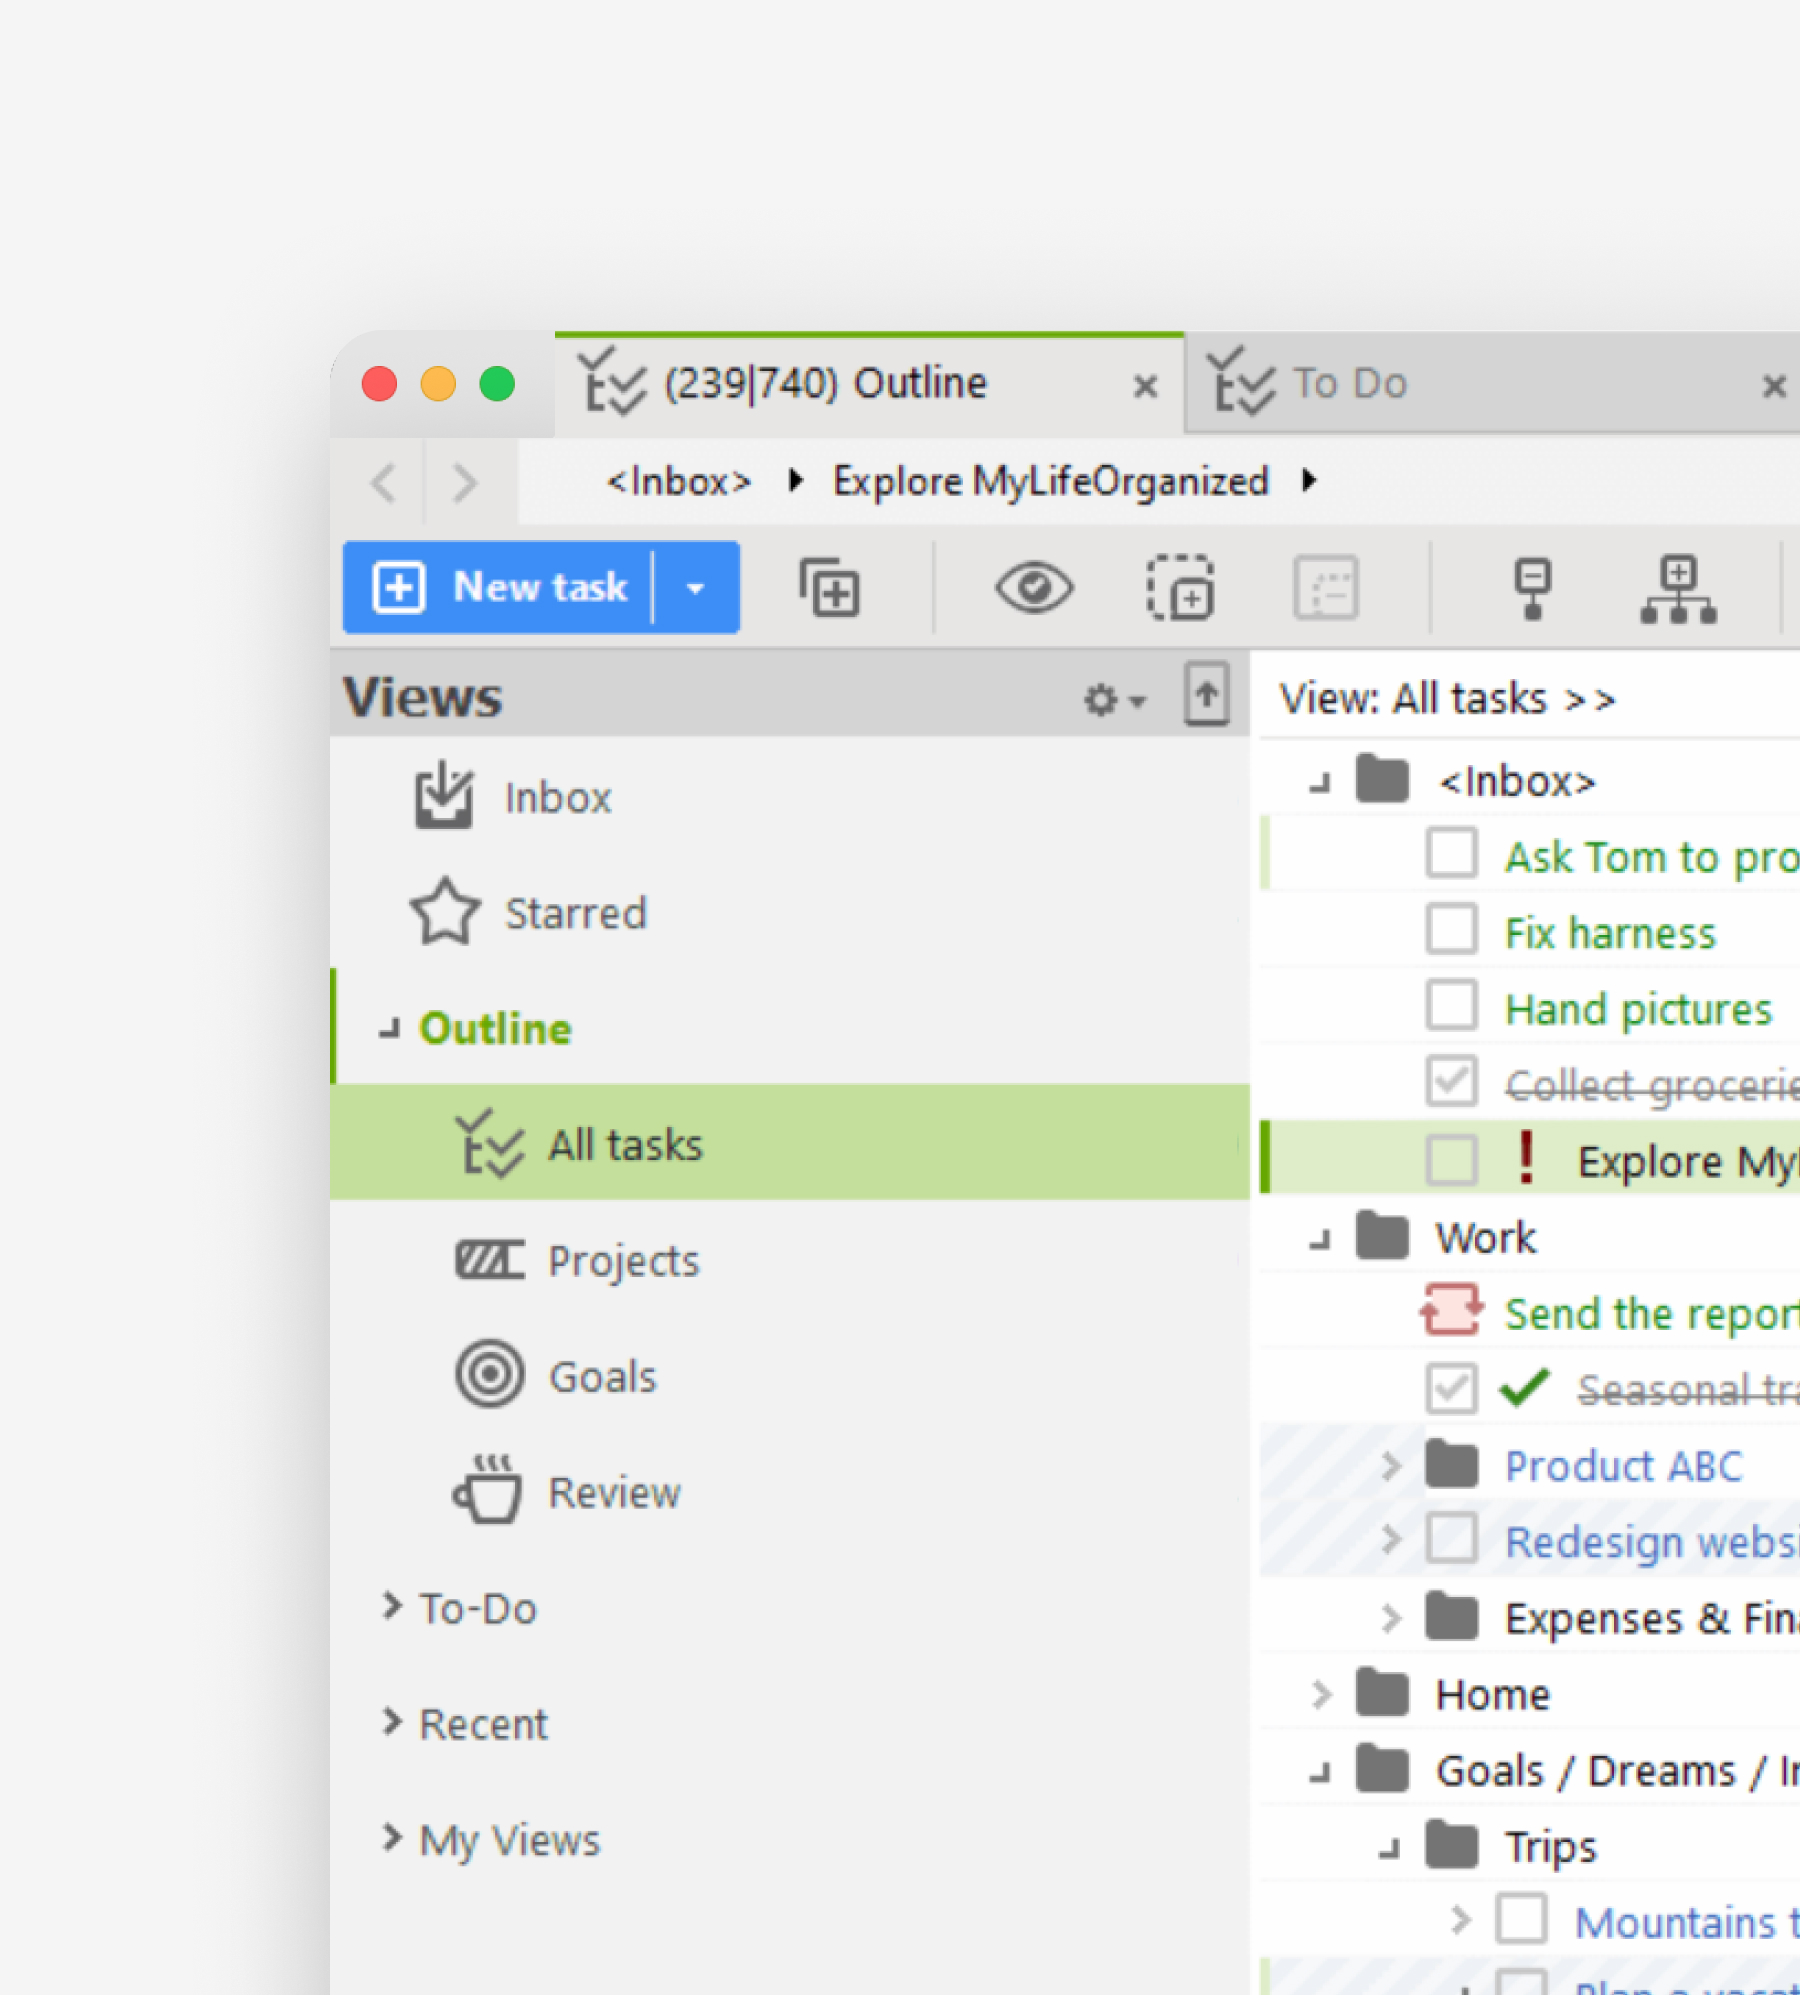Select the <Inbox> folder icon
This screenshot has height=1995, width=1800.
click(1382, 779)
